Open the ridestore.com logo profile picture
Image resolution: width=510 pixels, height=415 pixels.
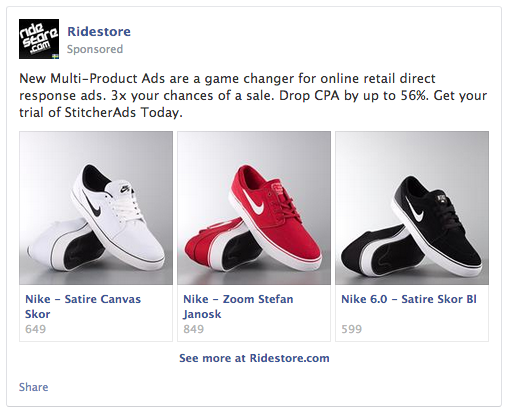pyautogui.click(x=39, y=39)
